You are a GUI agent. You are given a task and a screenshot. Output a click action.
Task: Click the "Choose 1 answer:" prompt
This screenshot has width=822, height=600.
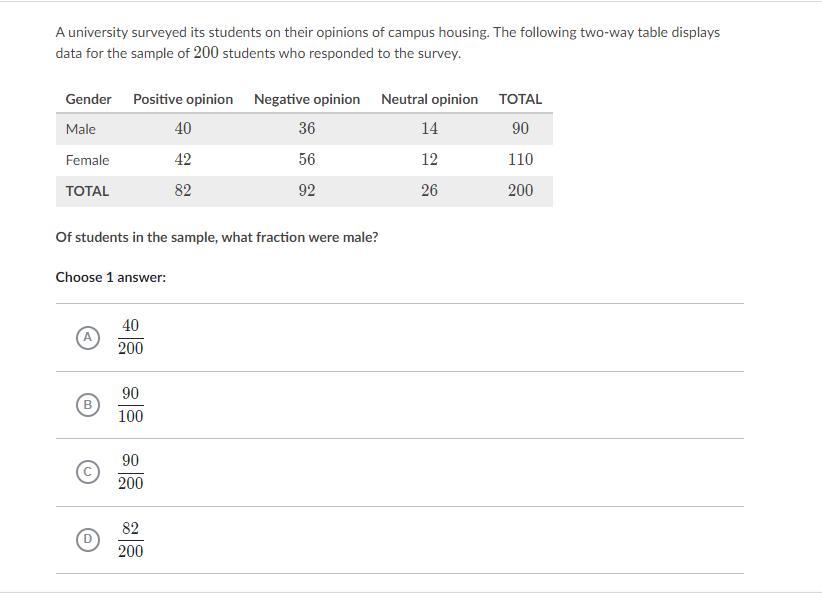tap(111, 277)
